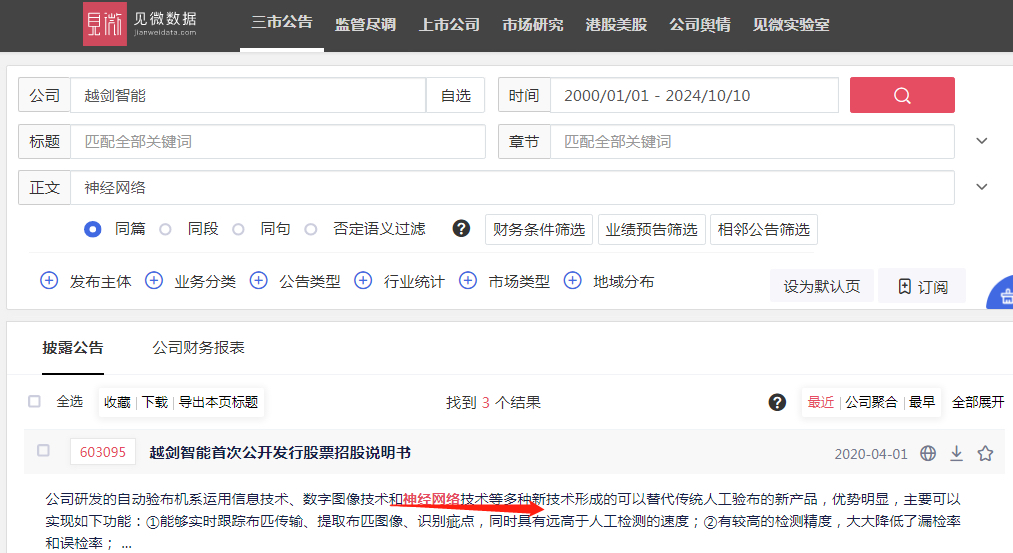Sort results by 最近
Viewport: 1013px width, 553px height.
tap(820, 402)
